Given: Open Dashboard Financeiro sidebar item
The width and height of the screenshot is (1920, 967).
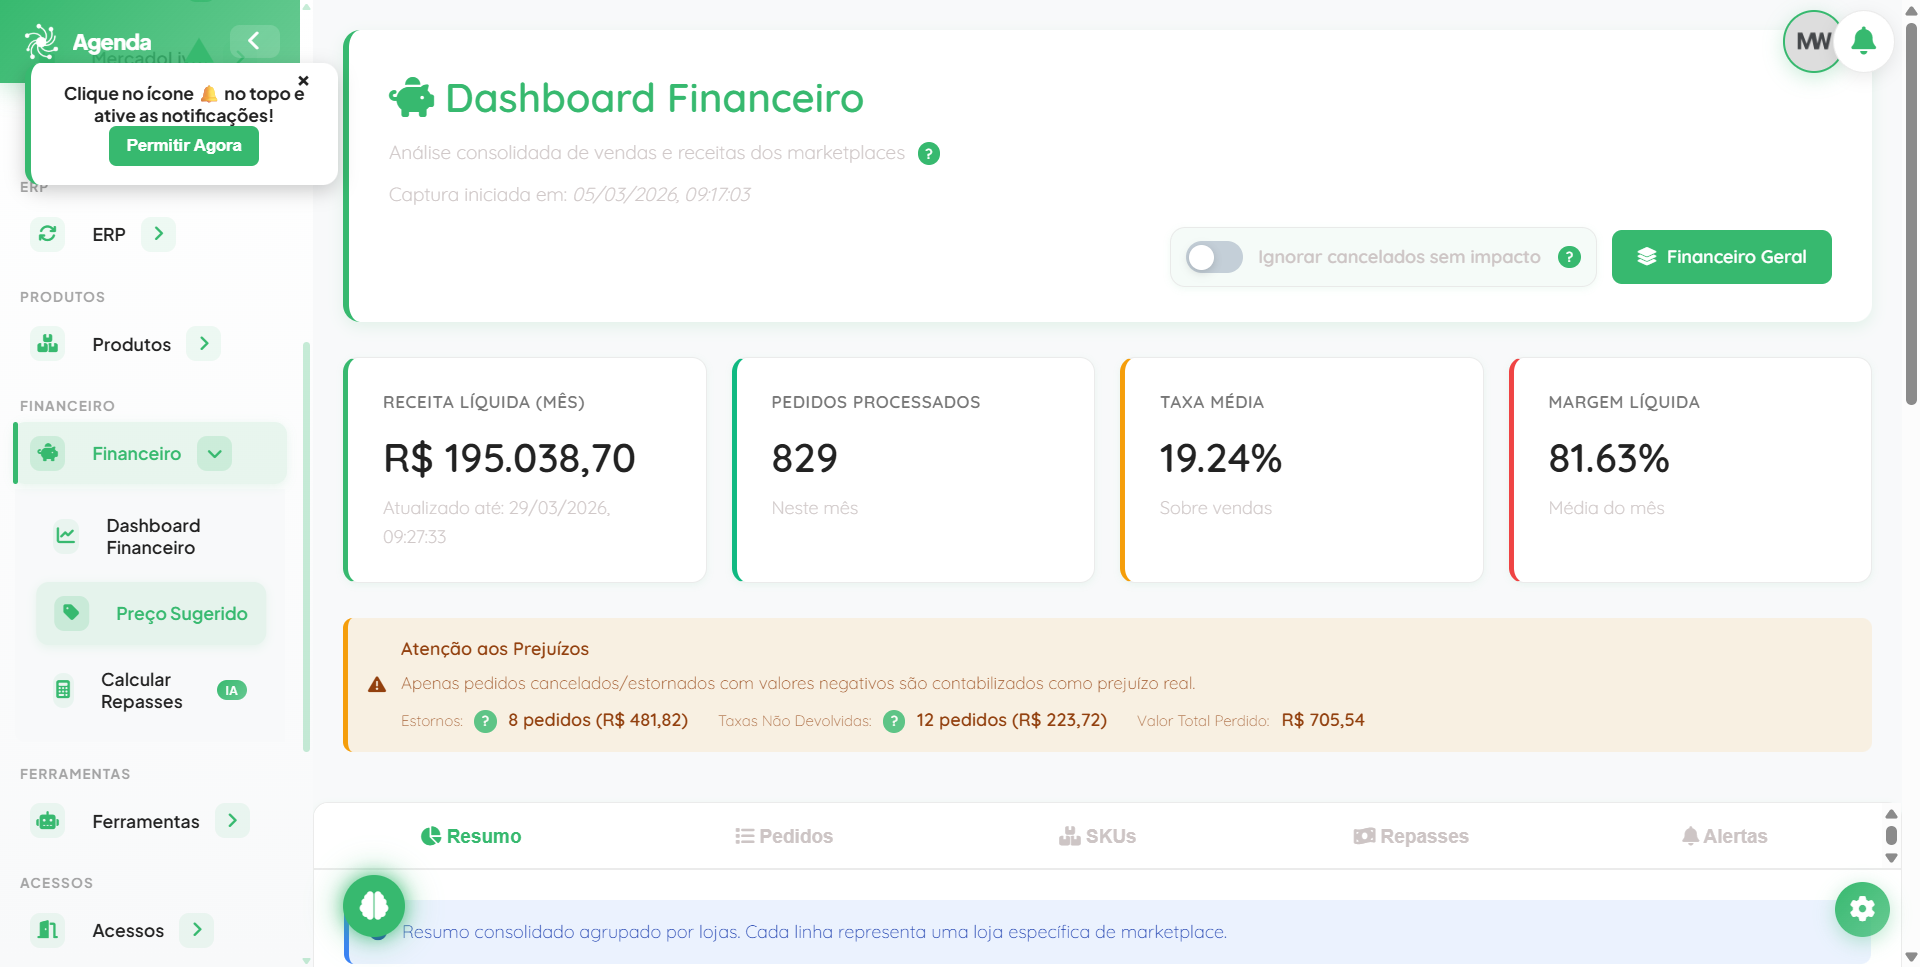Looking at the screenshot, I should pyautogui.click(x=152, y=537).
